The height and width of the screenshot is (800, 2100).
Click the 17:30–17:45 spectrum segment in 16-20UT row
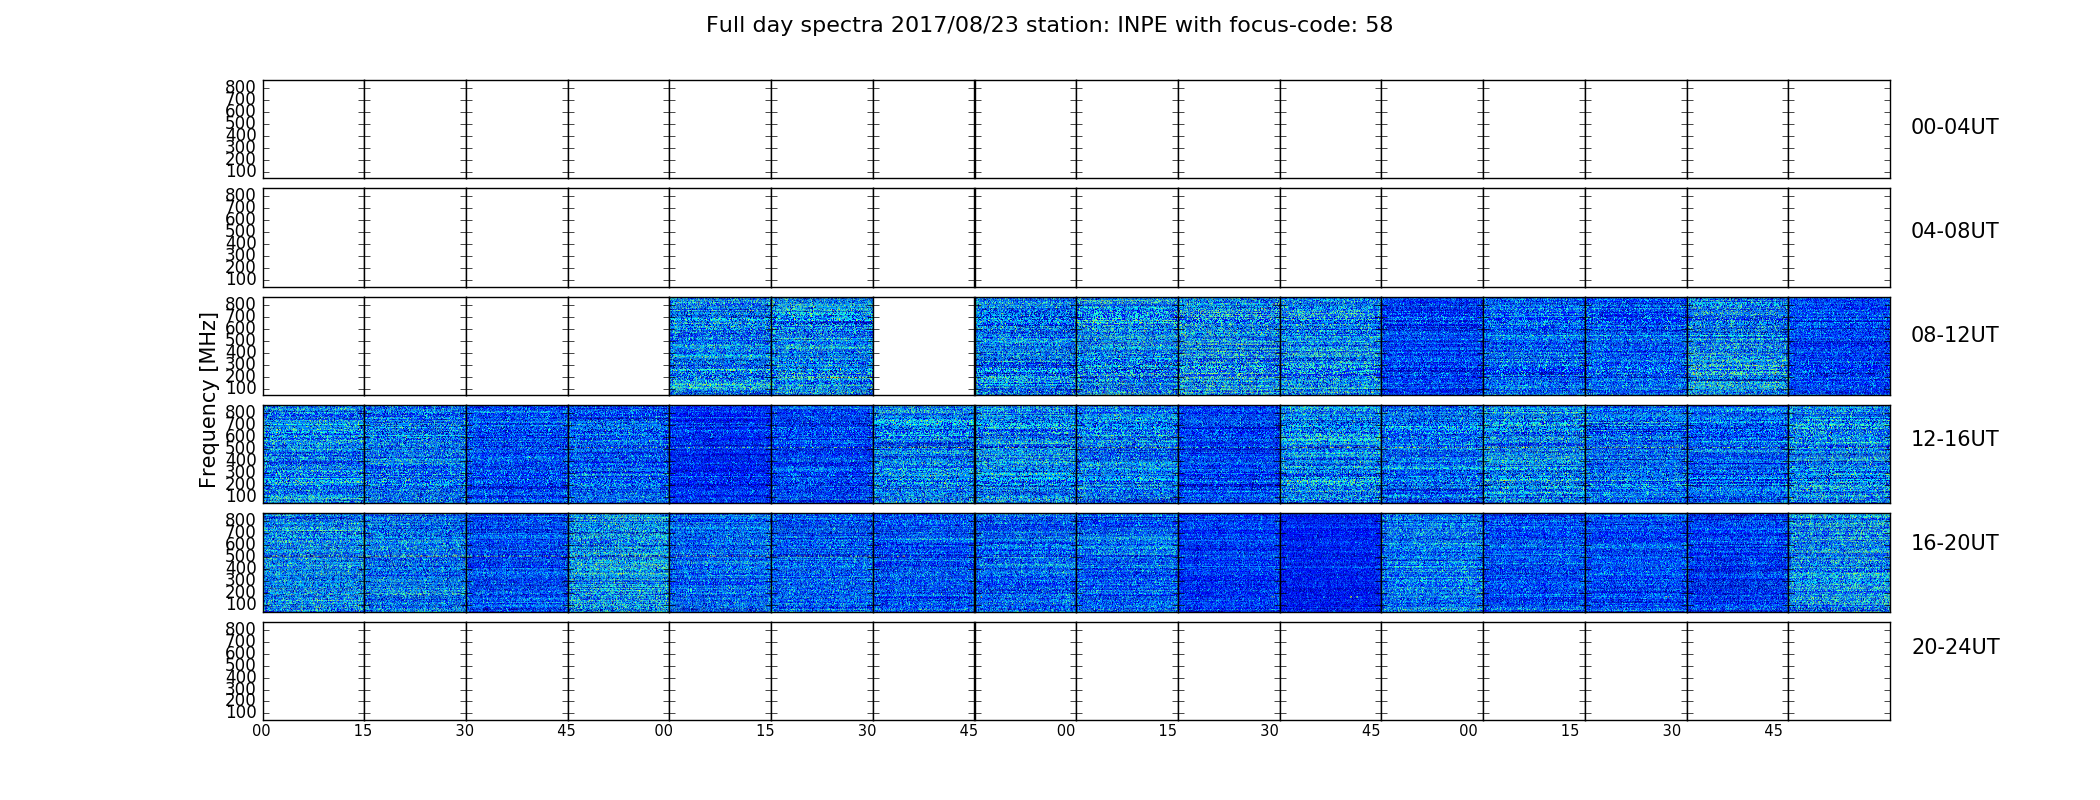coord(924,563)
